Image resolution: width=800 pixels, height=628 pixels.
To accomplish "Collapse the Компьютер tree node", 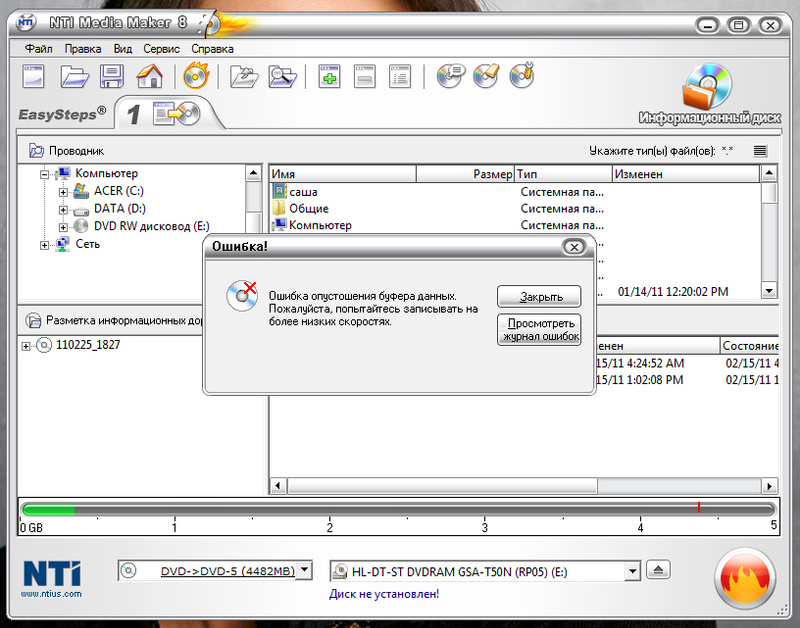I will pos(44,174).
